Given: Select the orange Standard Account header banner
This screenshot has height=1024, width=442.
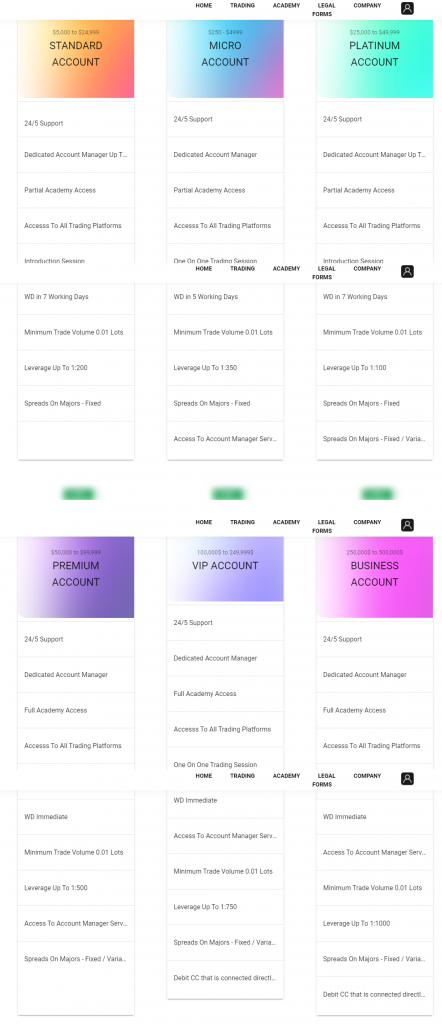Looking at the screenshot, I should pyautogui.click(x=76, y=59).
